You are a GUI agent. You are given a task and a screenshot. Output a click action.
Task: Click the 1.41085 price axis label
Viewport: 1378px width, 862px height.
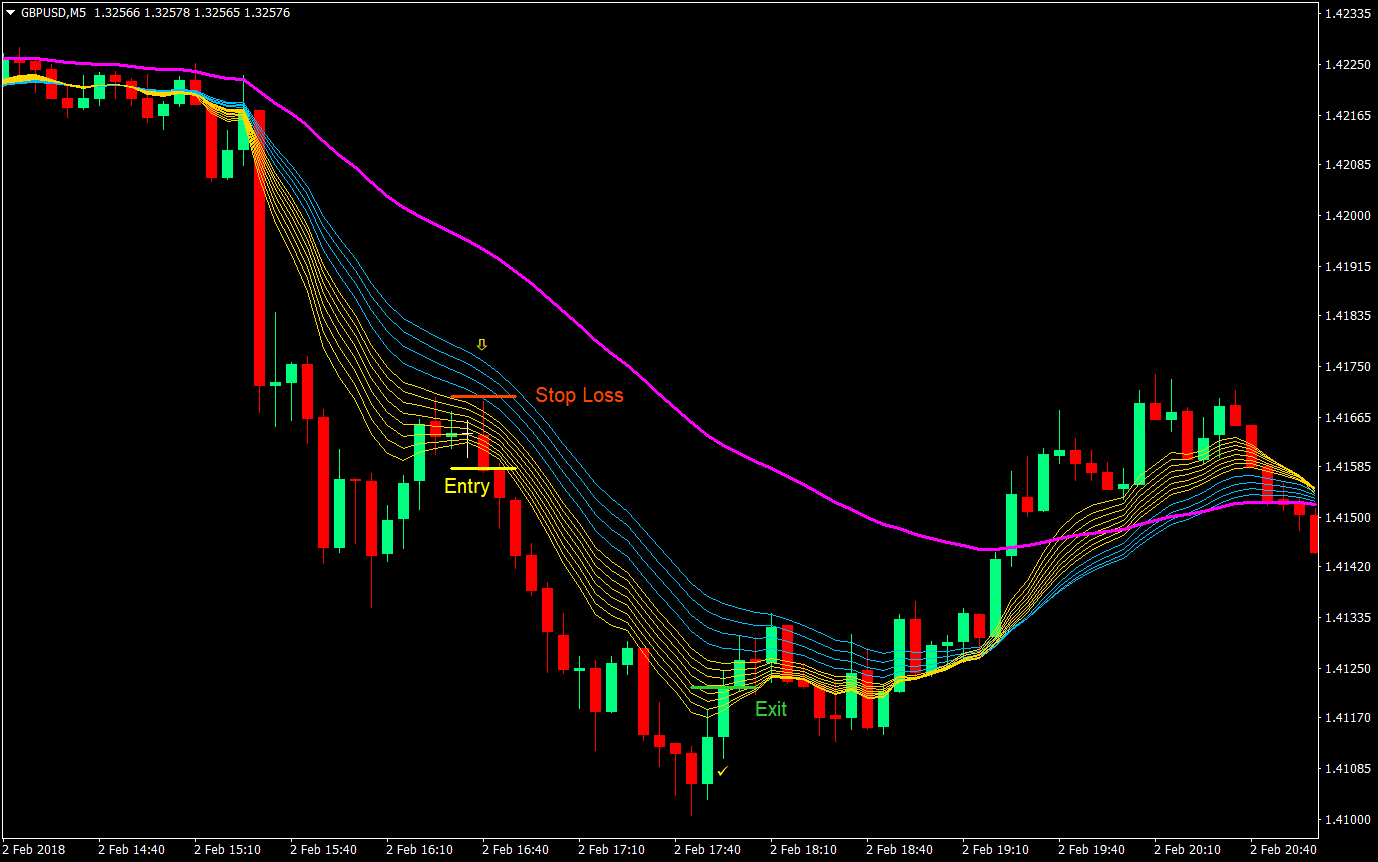pos(1346,769)
